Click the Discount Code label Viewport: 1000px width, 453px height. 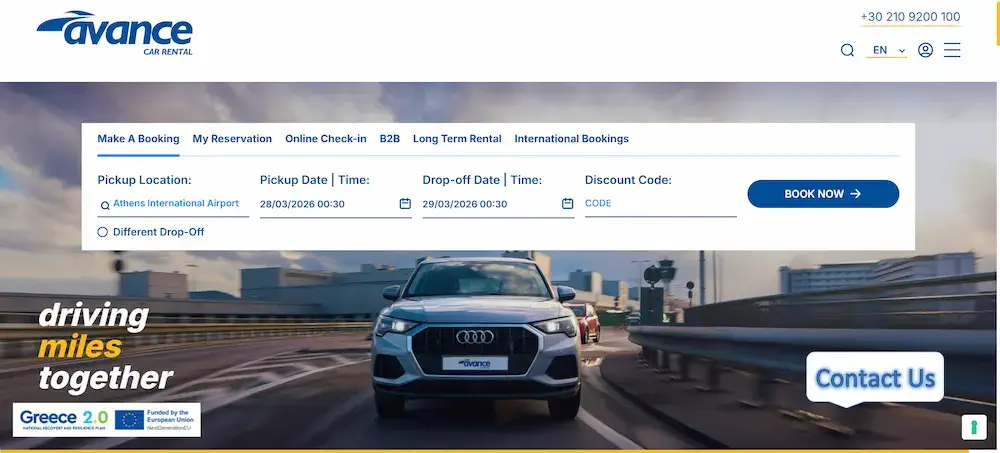pos(628,180)
